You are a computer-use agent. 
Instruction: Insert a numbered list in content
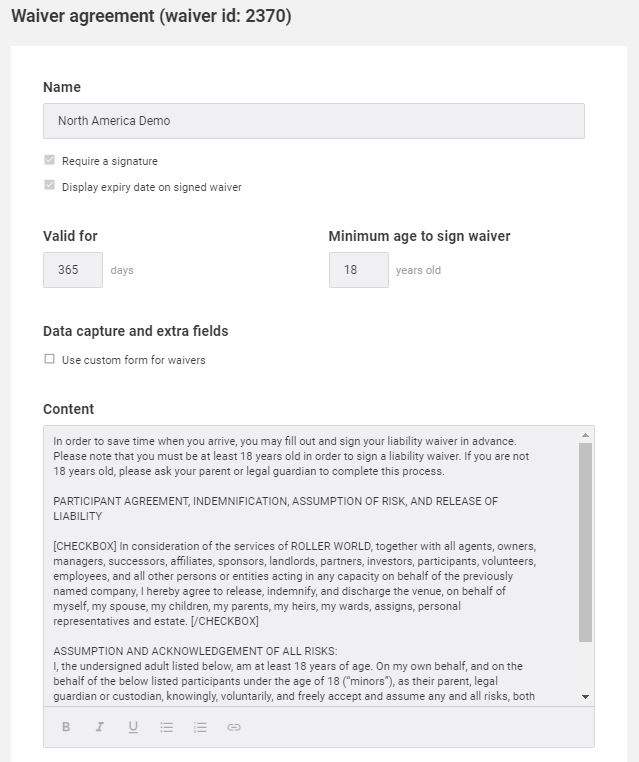[x=200, y=727]
